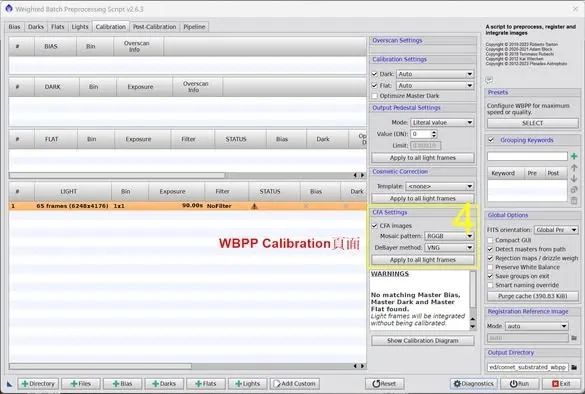Move grouping keyword up with the up arrow
The height and width of the screenshot is (394, 585).
coord(574,168)
